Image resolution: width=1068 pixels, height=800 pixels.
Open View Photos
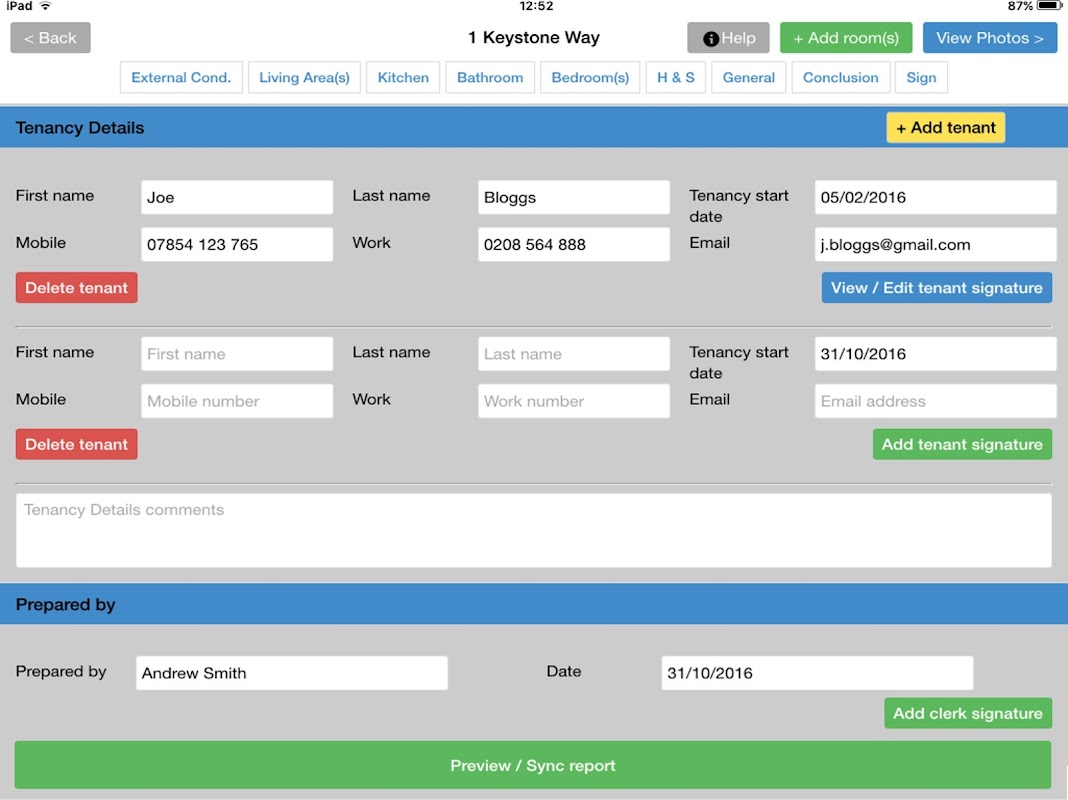click(x=990, y=38)
